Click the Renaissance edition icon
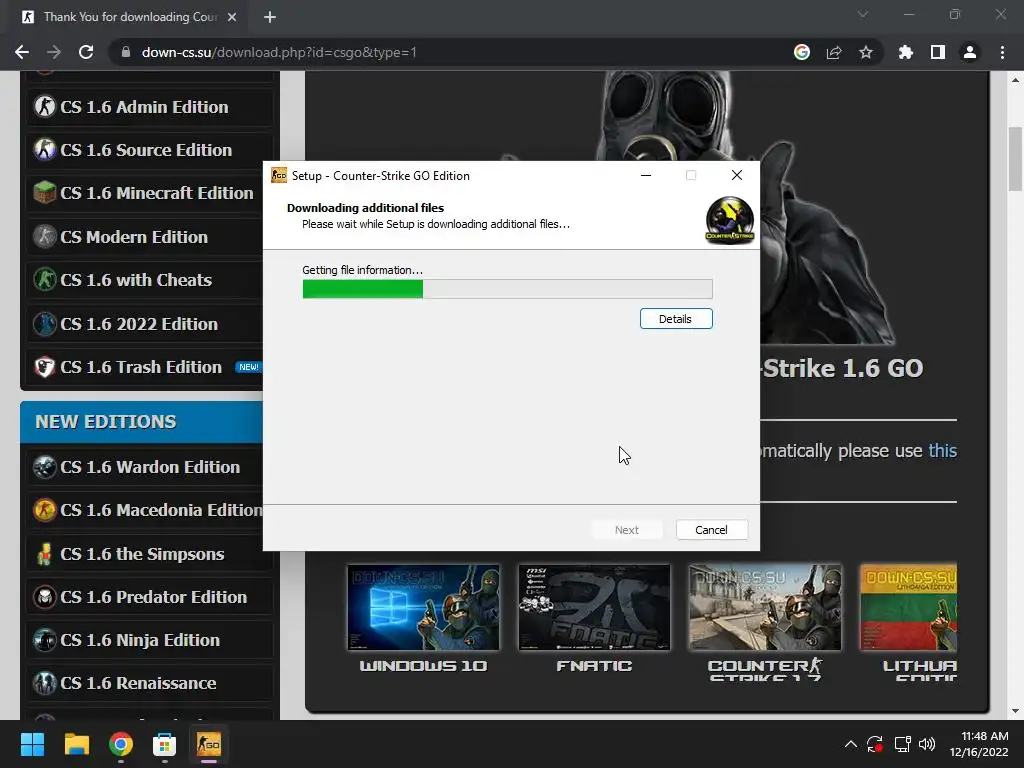Viewport: 1024px width, 768px height. coord(44,683)
